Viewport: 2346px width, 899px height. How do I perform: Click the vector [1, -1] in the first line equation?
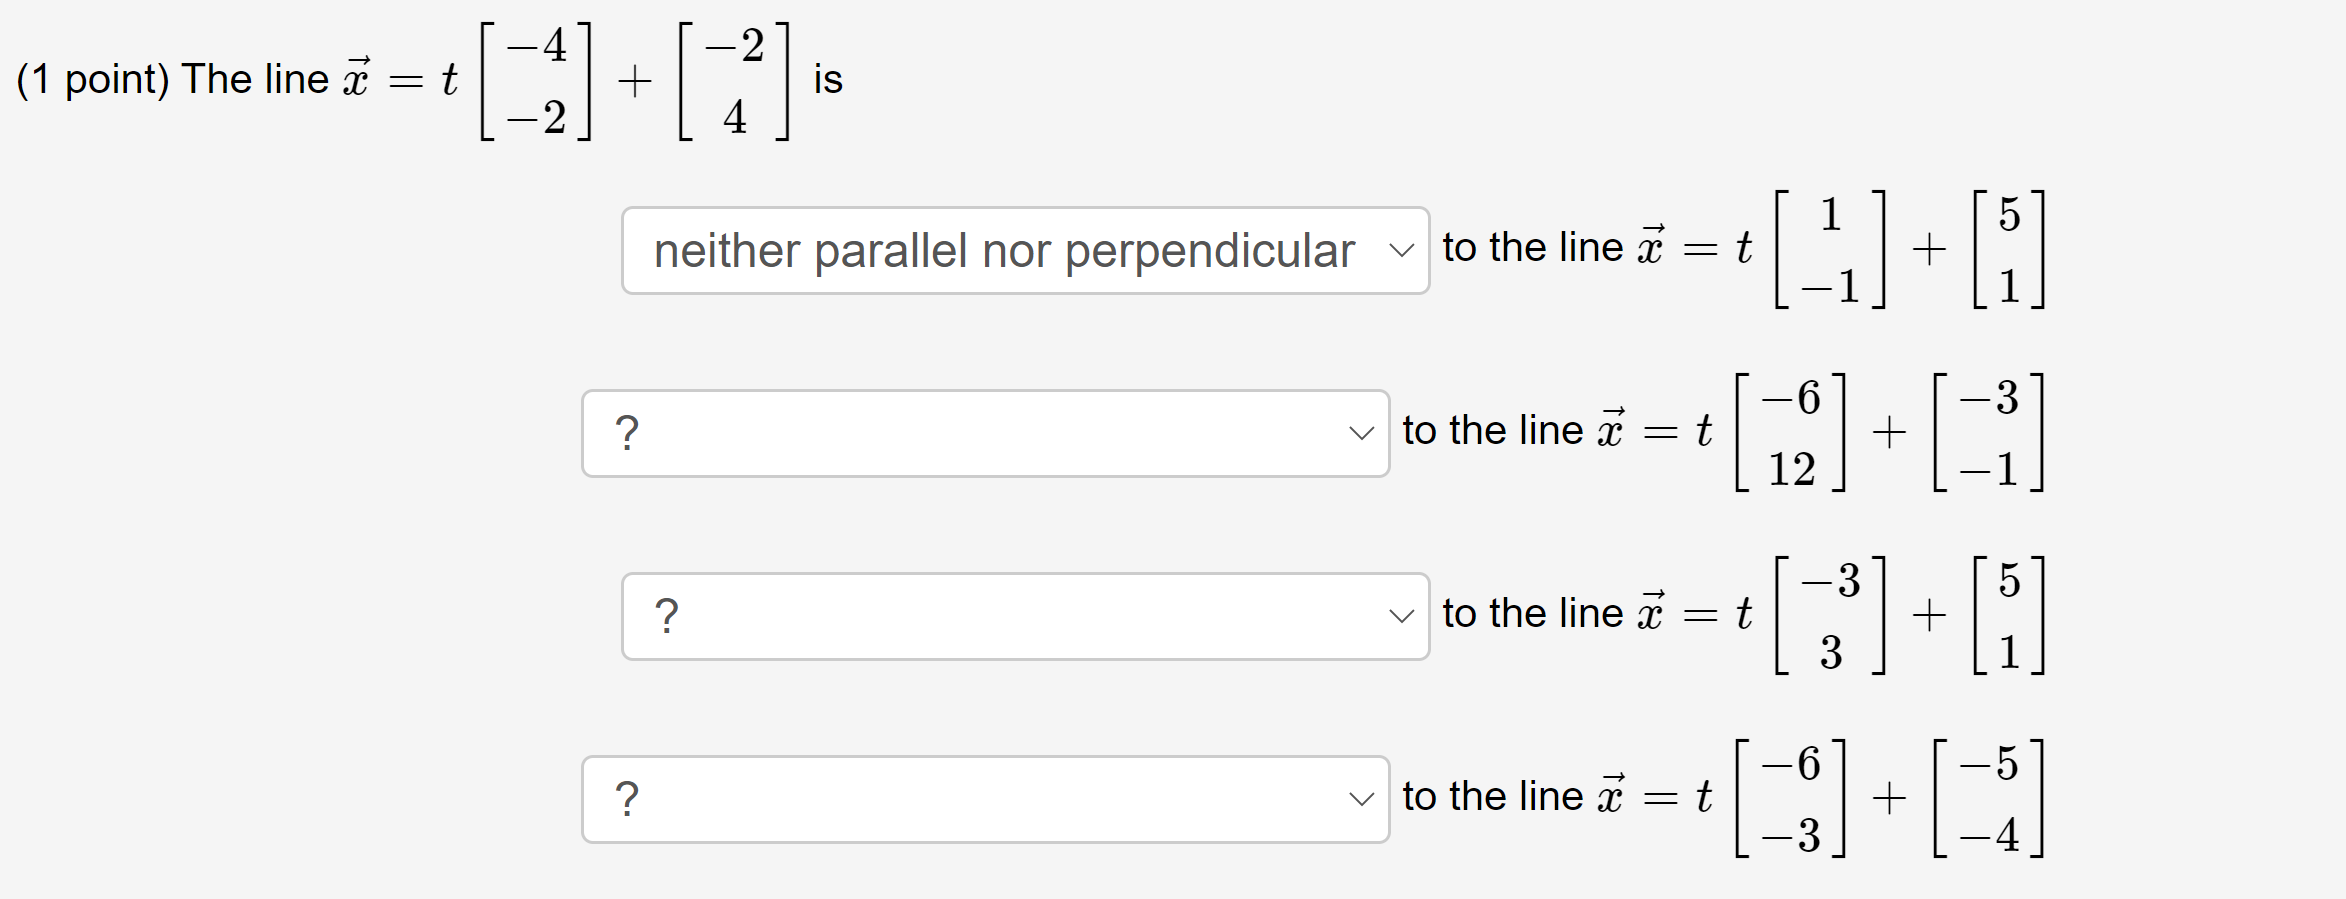(x=1830, y=250)
